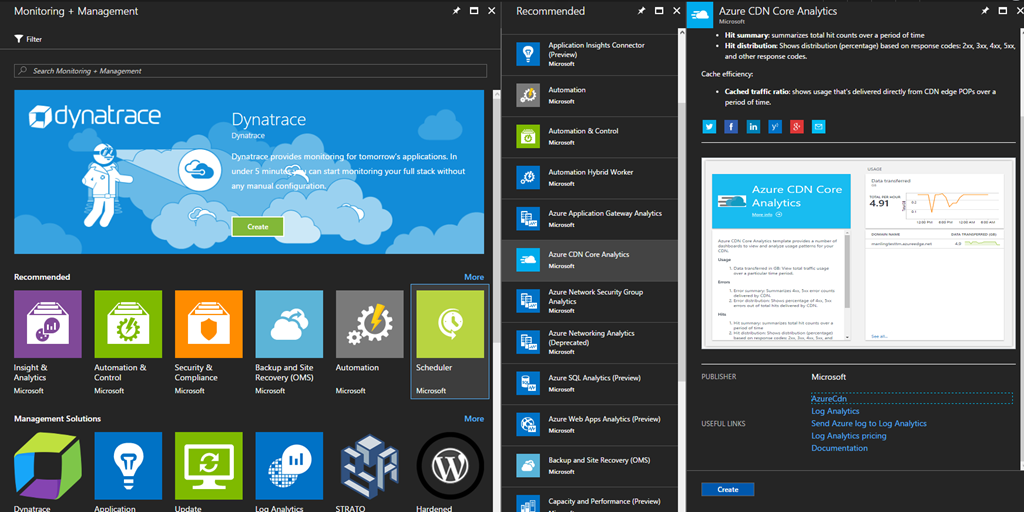
Task: Select Automation Hybrid Worker in the Recommended list
Action: (x=590, y=172)
